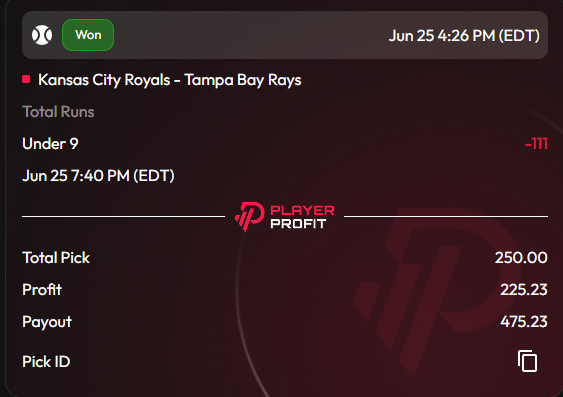Open the Kansas City Royals - Tampa Bay Rays matchup
This screenshot has height=397, width=563.
pos(169,80)
